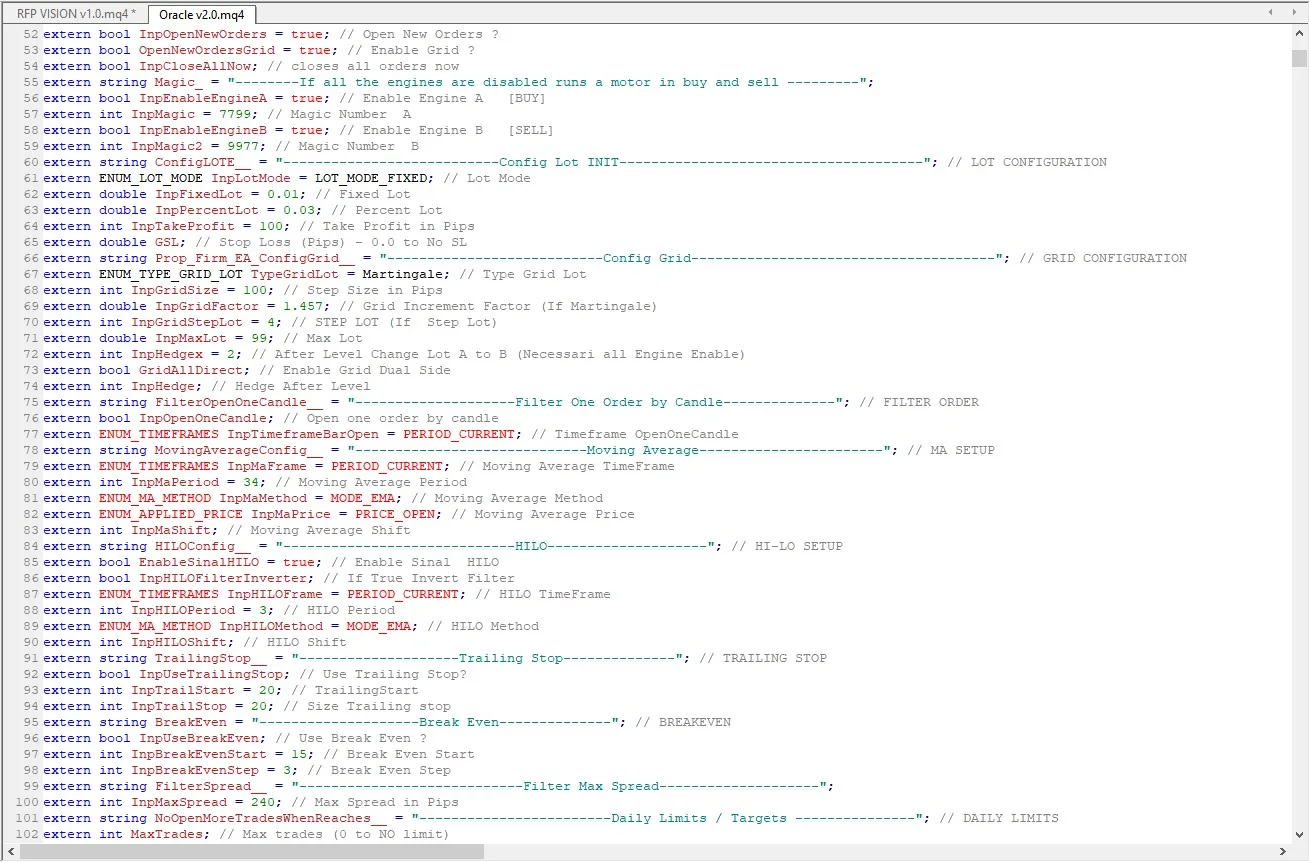The height and width of the screenshot is (862, 1309).
Task: Click line number 102 at bottom
Action: tap(26, 833)
